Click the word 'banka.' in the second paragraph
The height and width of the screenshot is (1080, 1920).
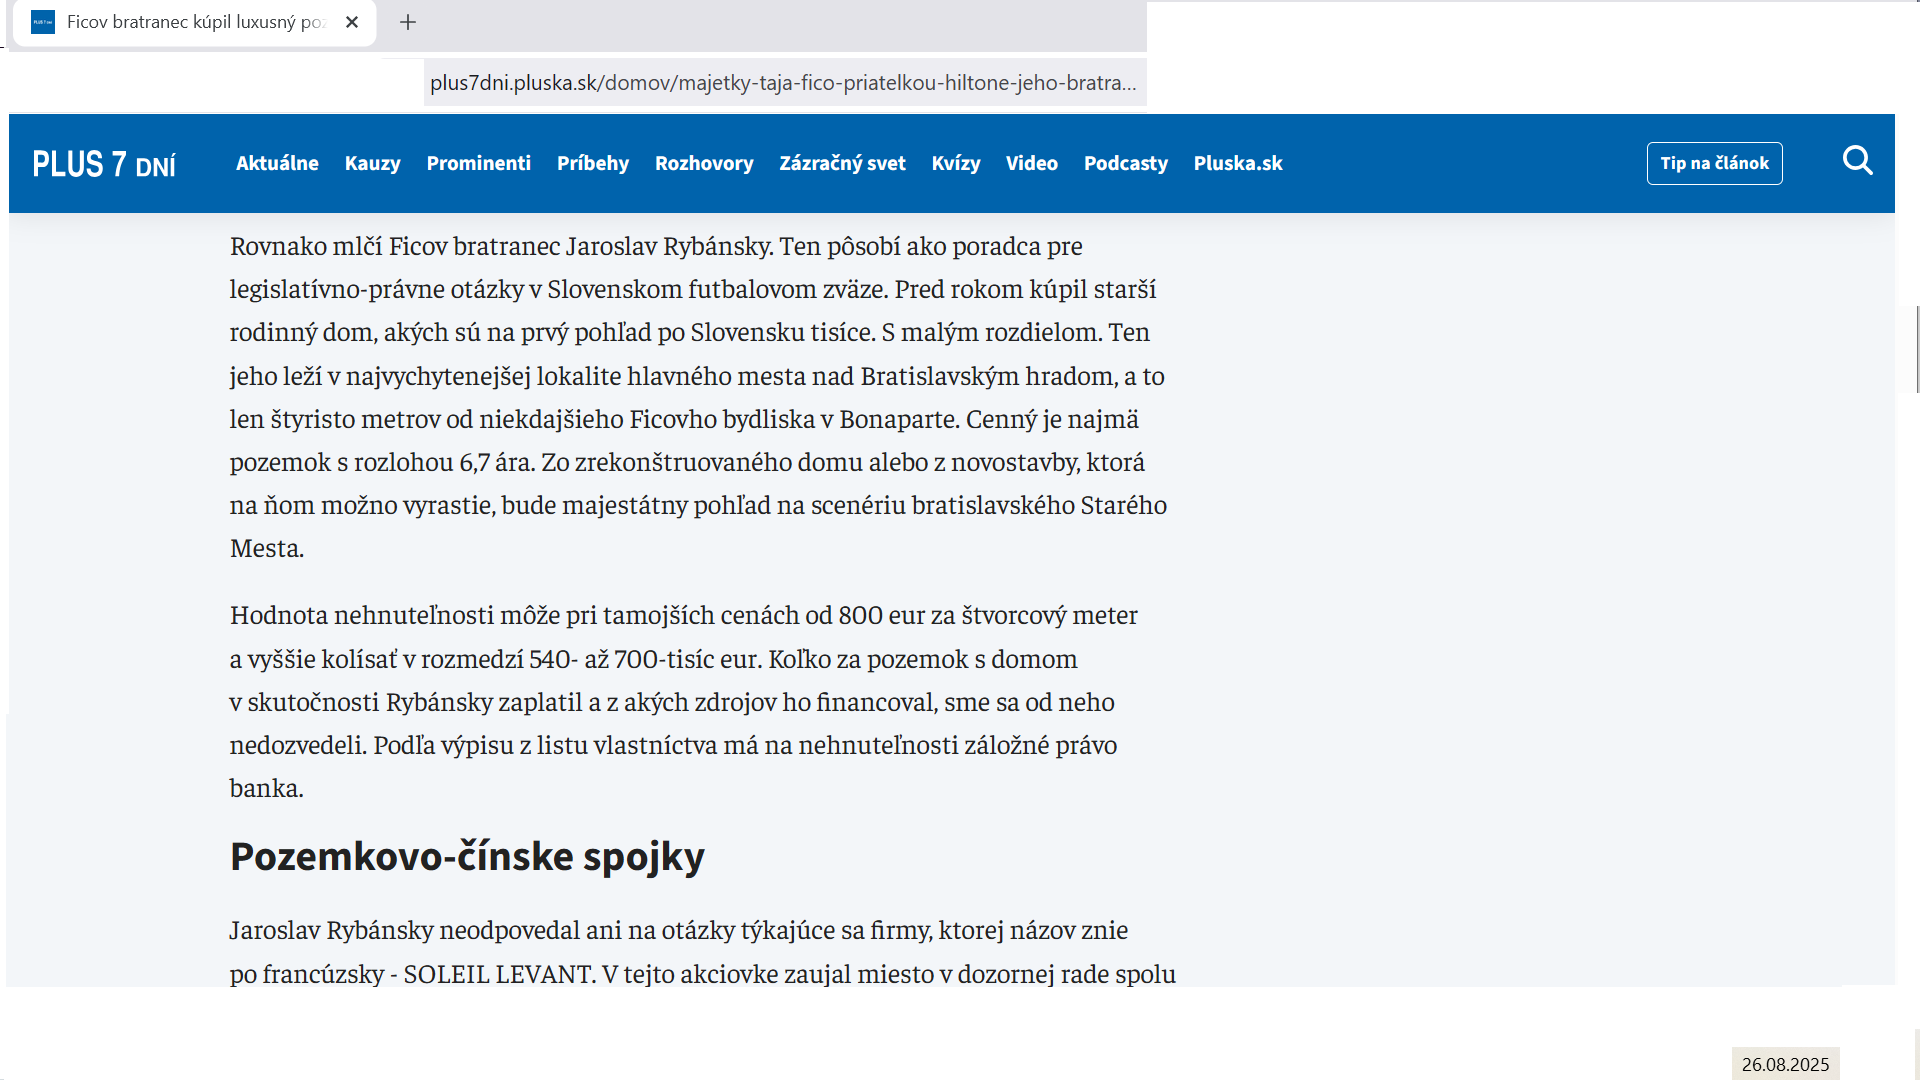click(266, 788)
